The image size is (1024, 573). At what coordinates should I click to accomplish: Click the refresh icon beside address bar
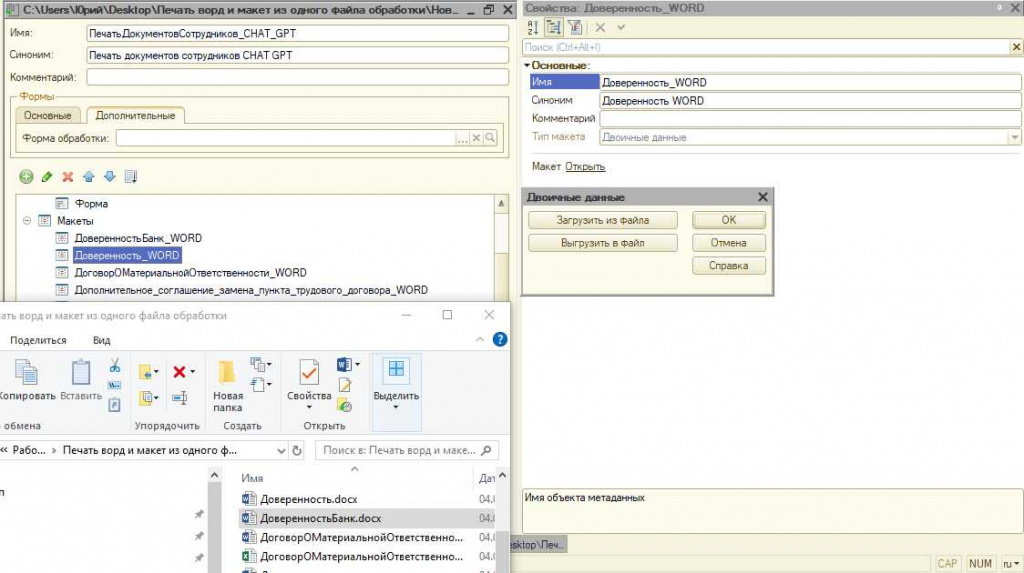pos(297,450)
